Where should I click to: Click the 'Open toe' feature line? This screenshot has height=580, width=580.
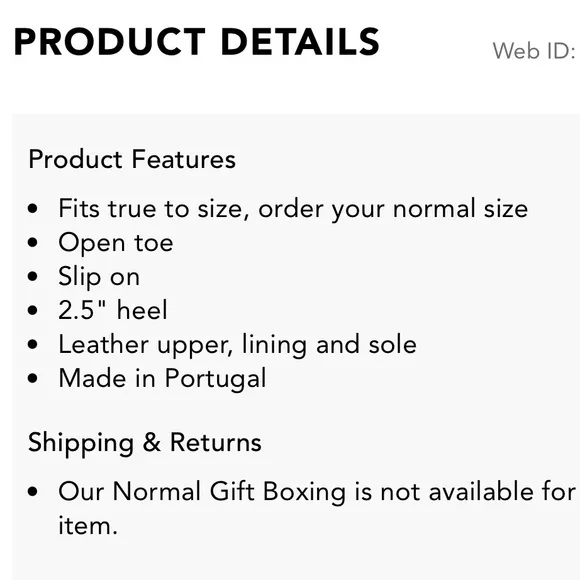pos(116,243)
